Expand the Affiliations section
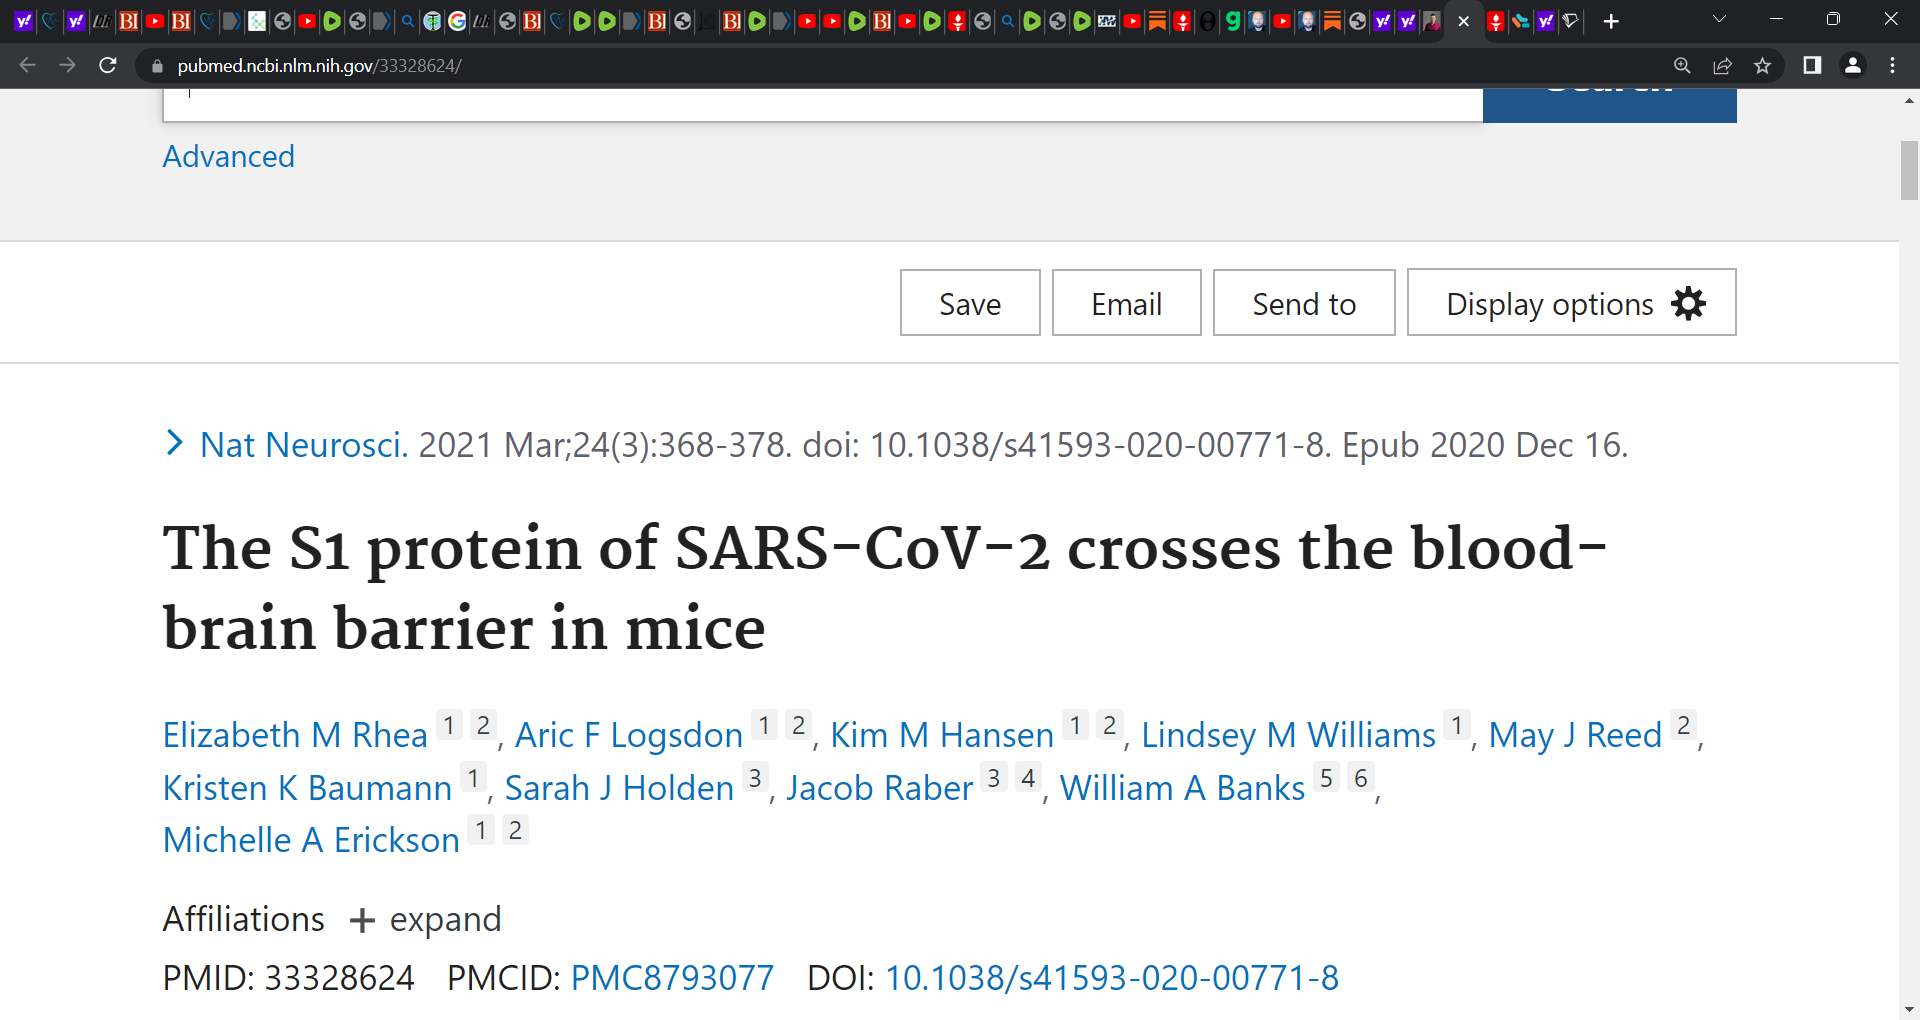The width and height of the screenshot is (1920, 1020). point(425,919)
